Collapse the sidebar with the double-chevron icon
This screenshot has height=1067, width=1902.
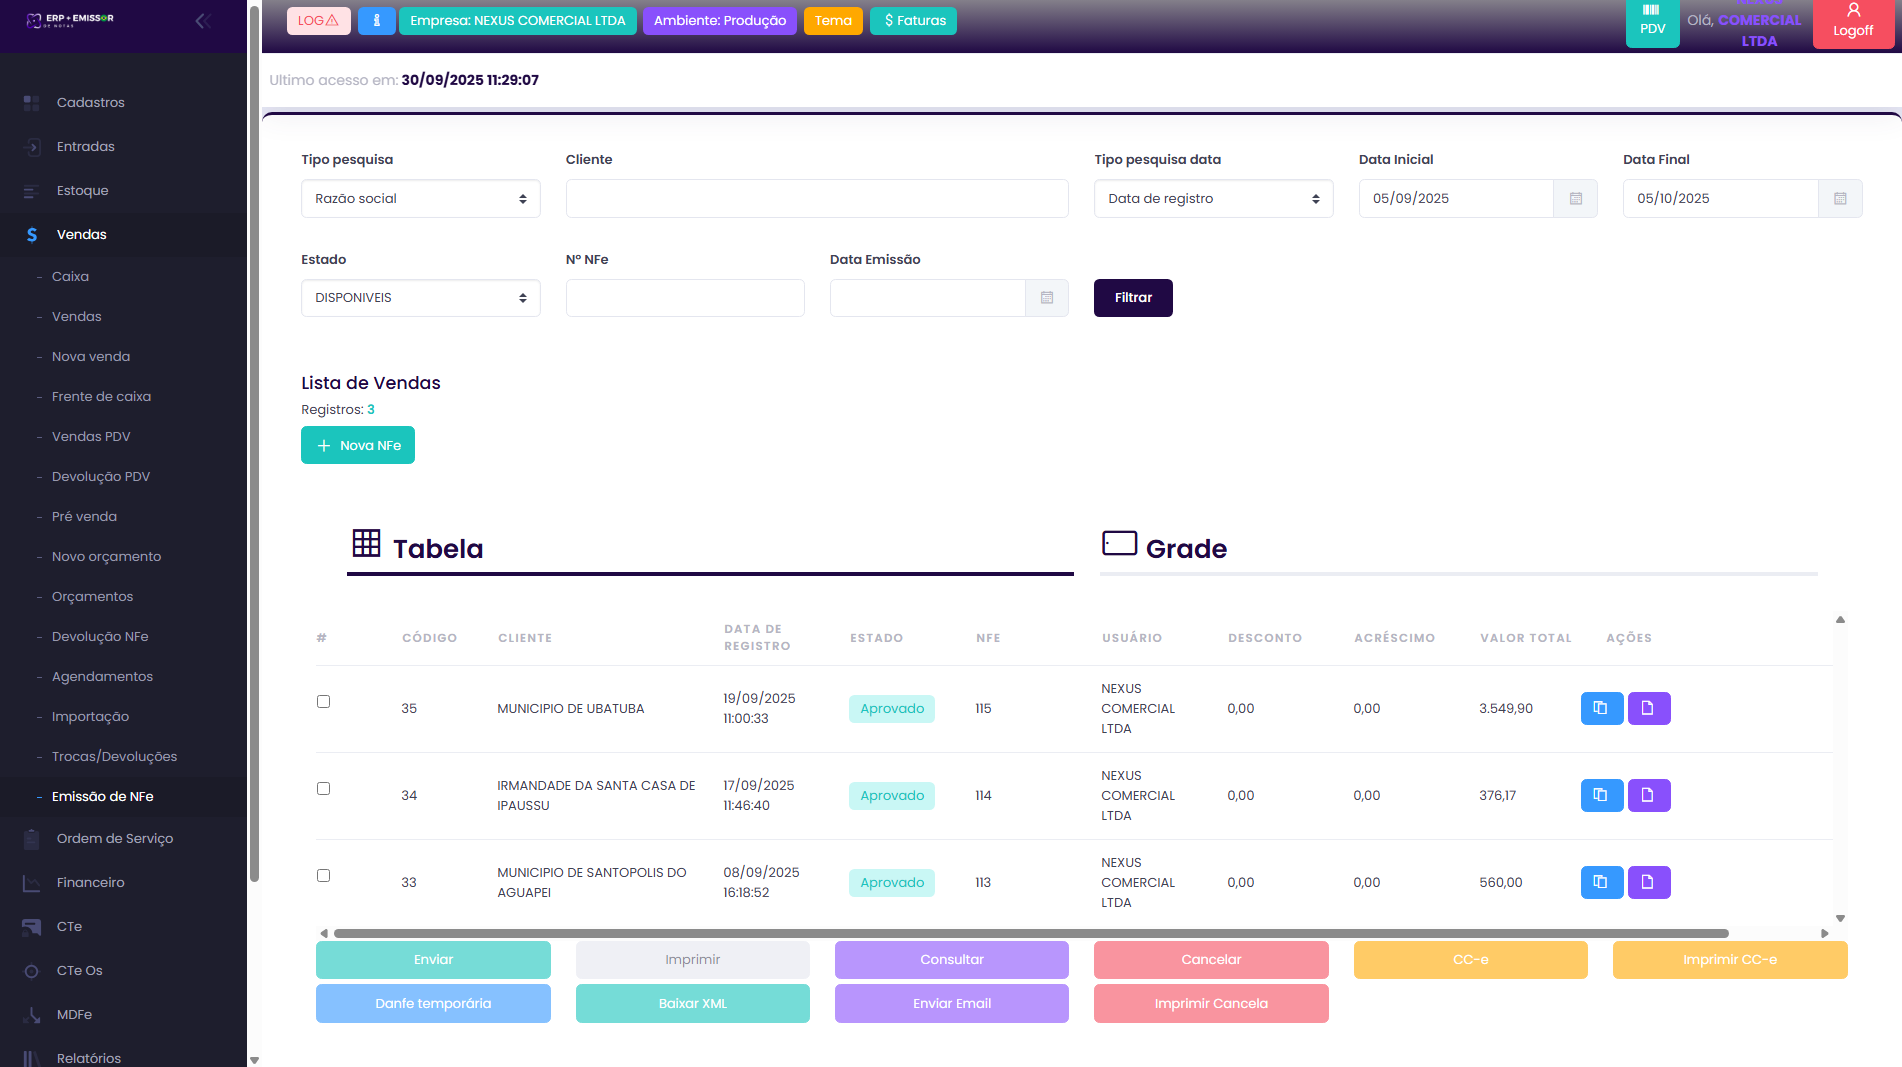tap(203, 21)
